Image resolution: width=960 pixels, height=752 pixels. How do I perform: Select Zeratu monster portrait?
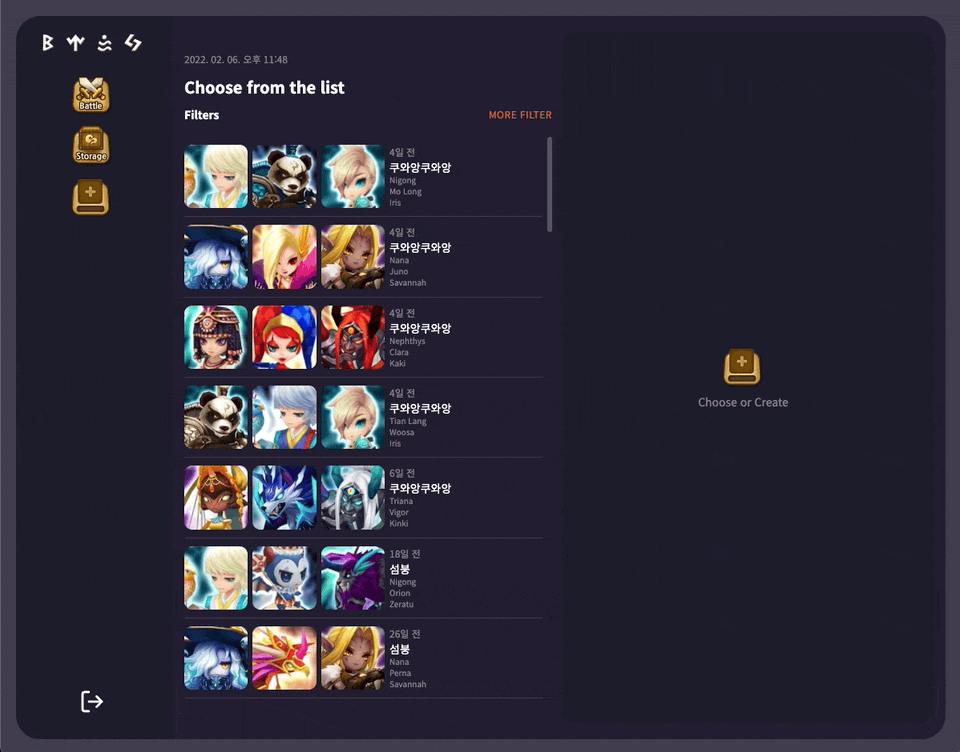pos(353,578)
